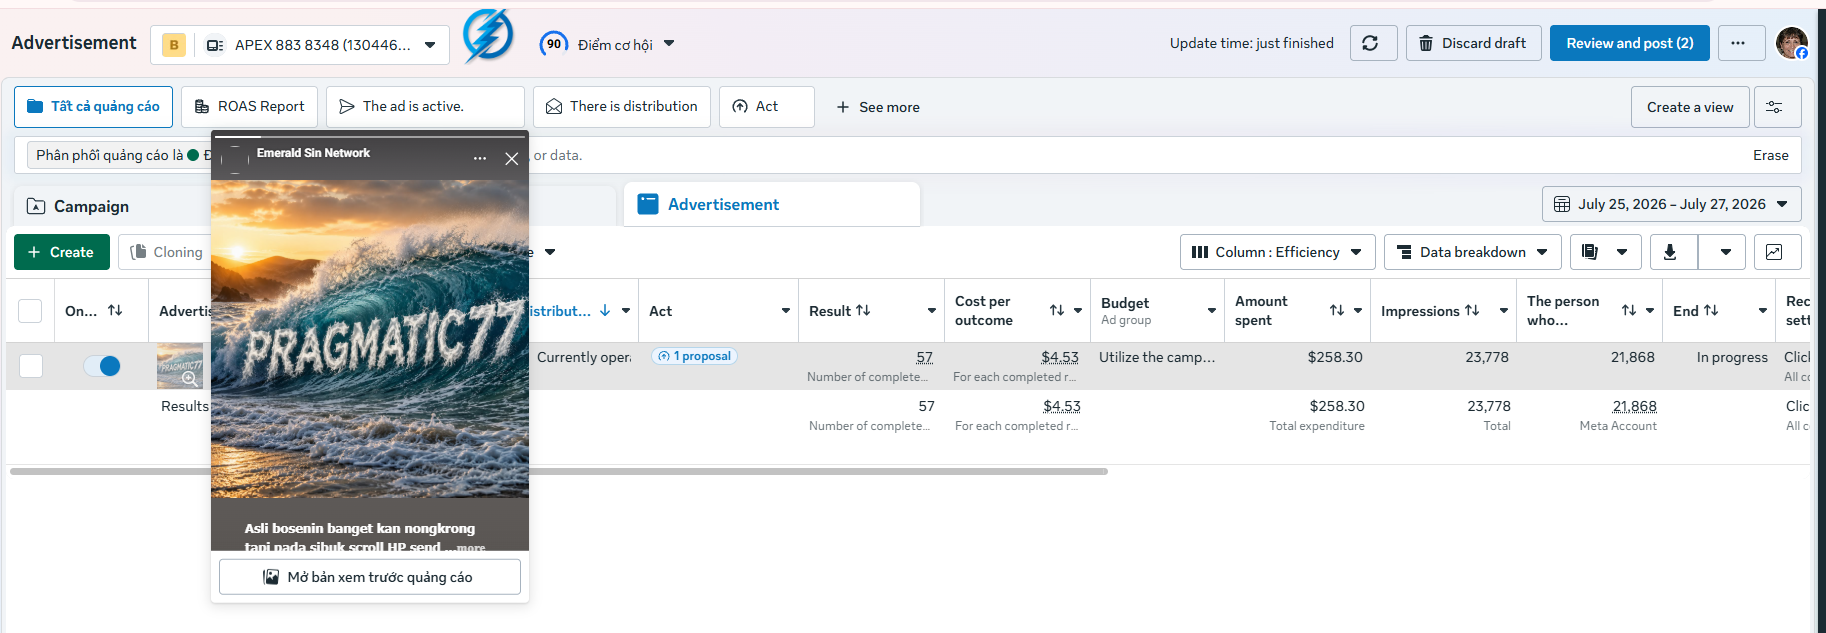The width and height of the screenshot is (1826, 633).
Task: Sort the Result column
Action: click(x=863, y=311)
